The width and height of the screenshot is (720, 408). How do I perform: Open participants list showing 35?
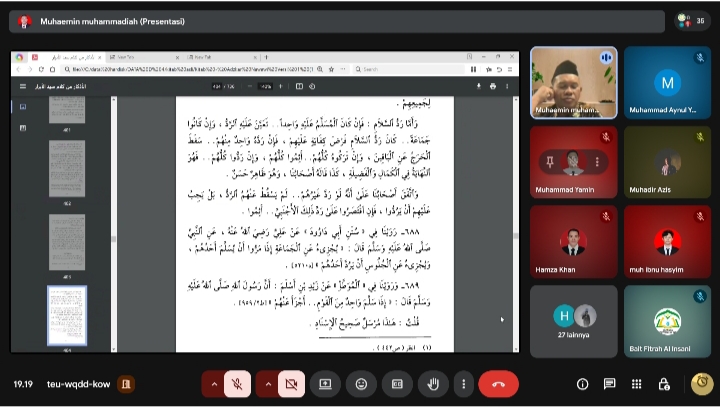(692, 21)
